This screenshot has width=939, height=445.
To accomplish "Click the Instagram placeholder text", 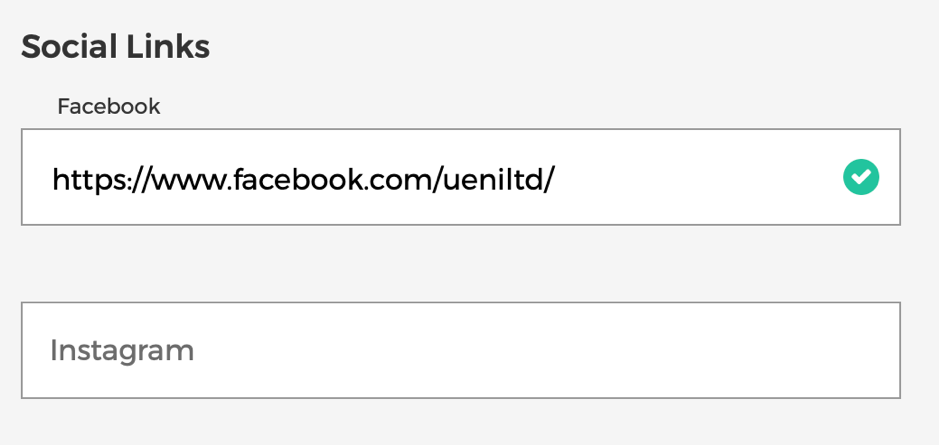I will point(122,351).
